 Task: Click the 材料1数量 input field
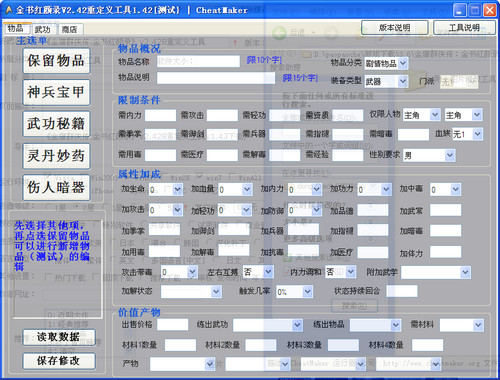click(180, 345)
